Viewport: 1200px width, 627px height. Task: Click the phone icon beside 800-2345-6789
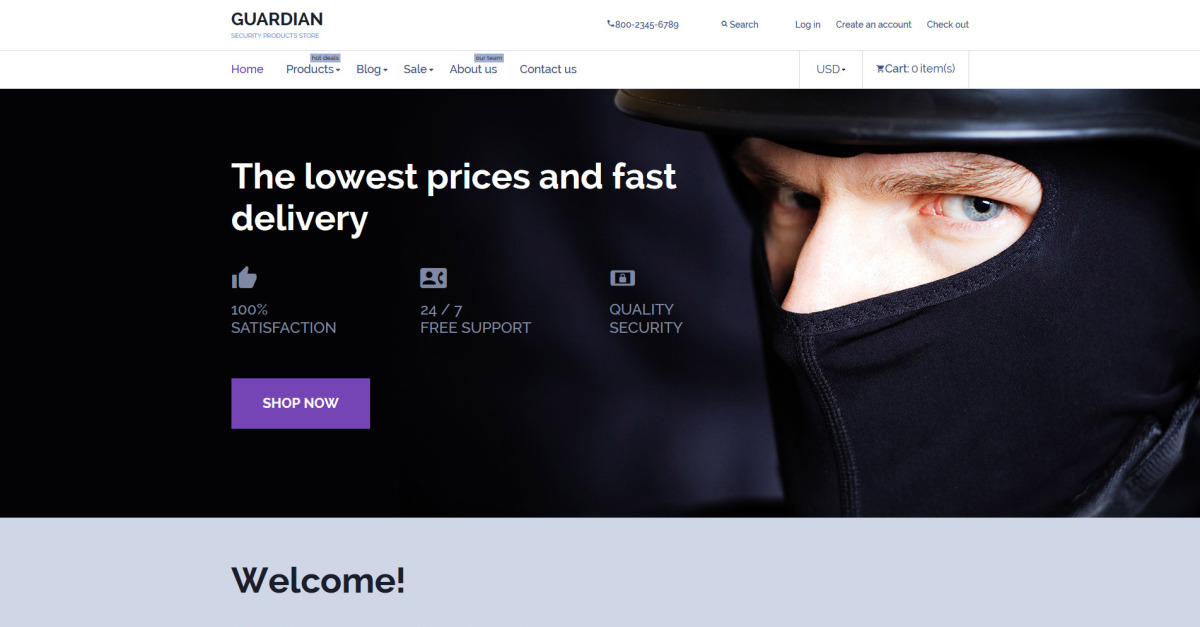(610, 24)
